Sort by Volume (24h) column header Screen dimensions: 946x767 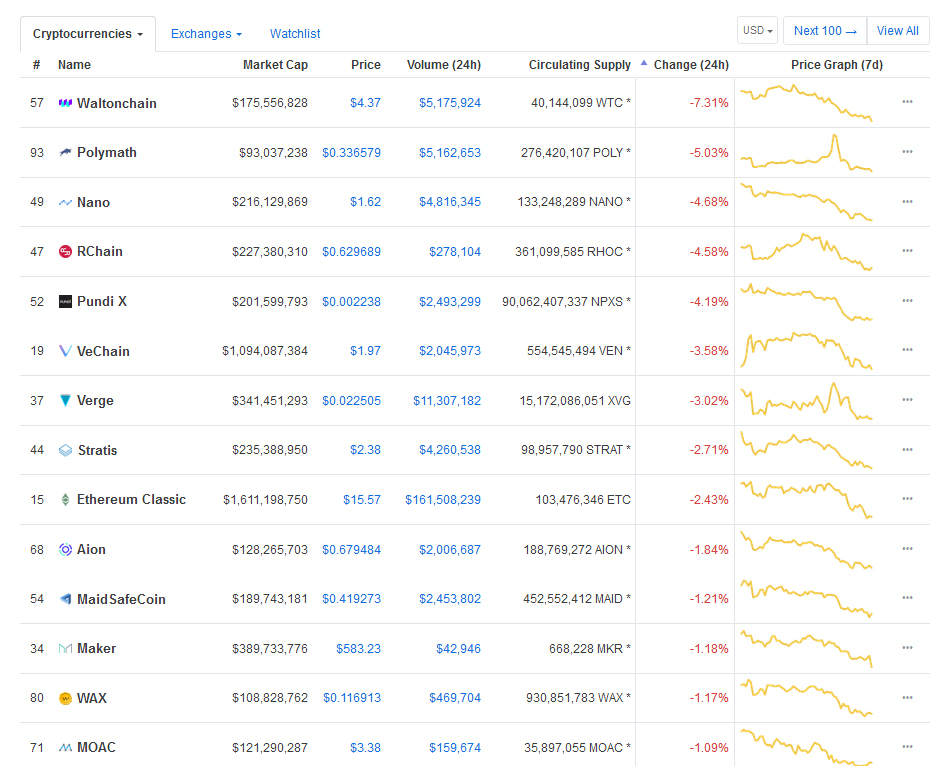(443, 65)
